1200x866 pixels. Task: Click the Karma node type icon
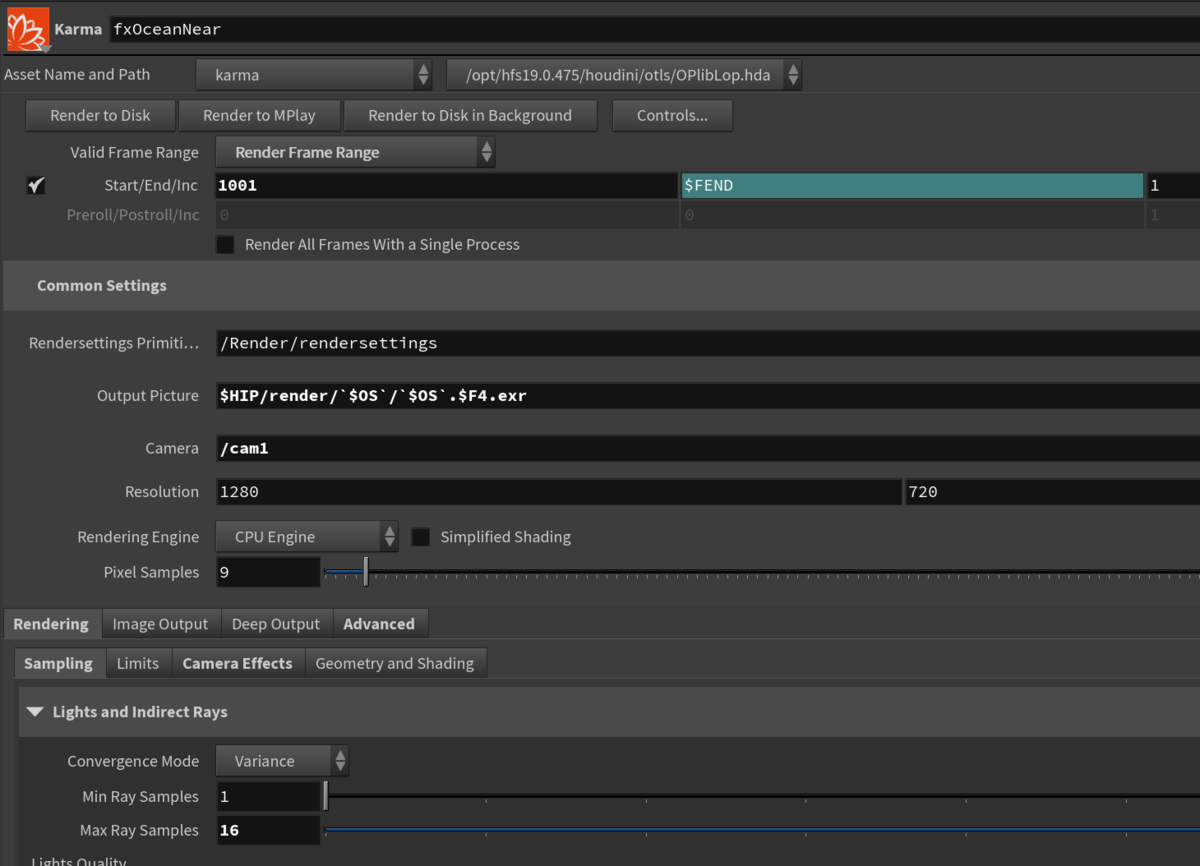27,29
